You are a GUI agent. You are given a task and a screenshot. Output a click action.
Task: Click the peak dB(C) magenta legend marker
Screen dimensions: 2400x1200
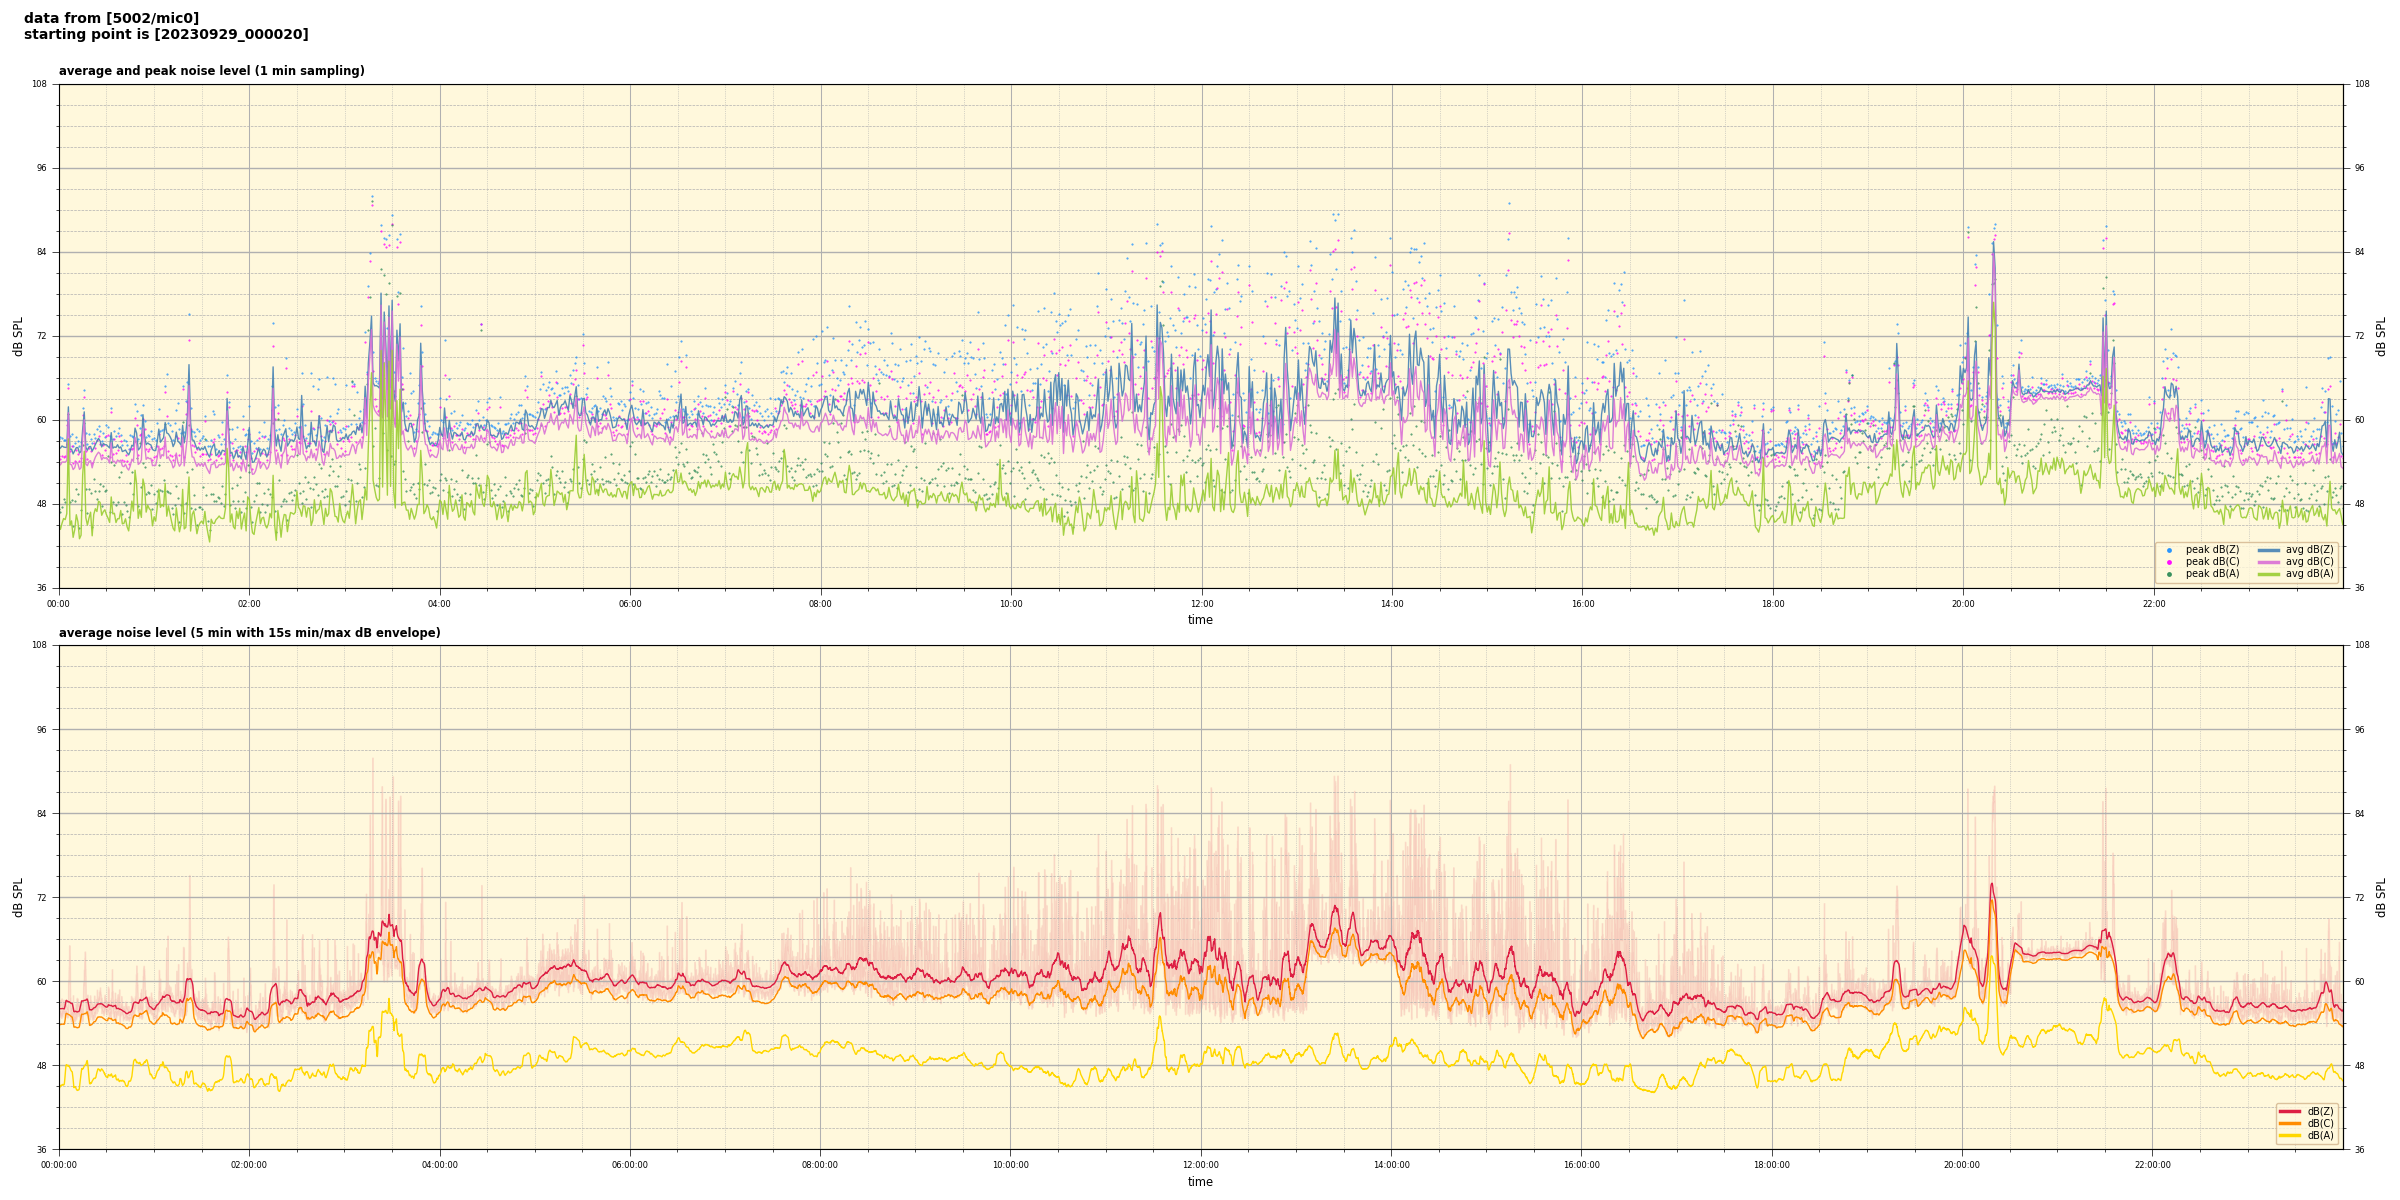pos(2169,562)
